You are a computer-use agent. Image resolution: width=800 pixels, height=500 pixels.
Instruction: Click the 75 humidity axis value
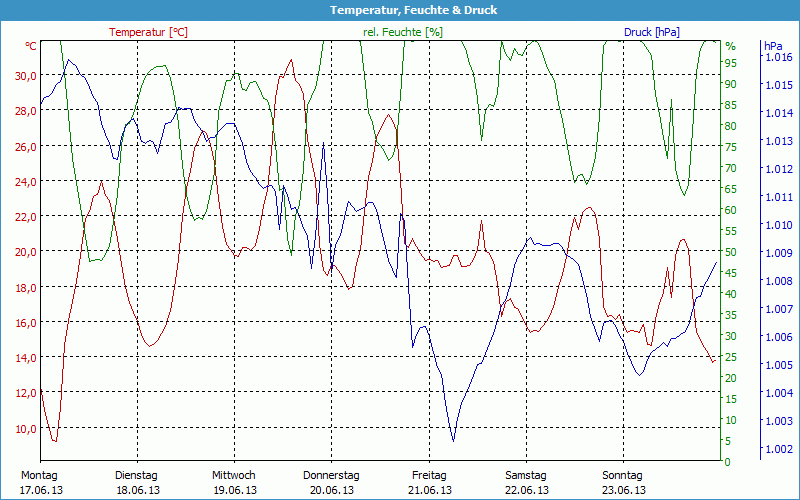point(731,147)
